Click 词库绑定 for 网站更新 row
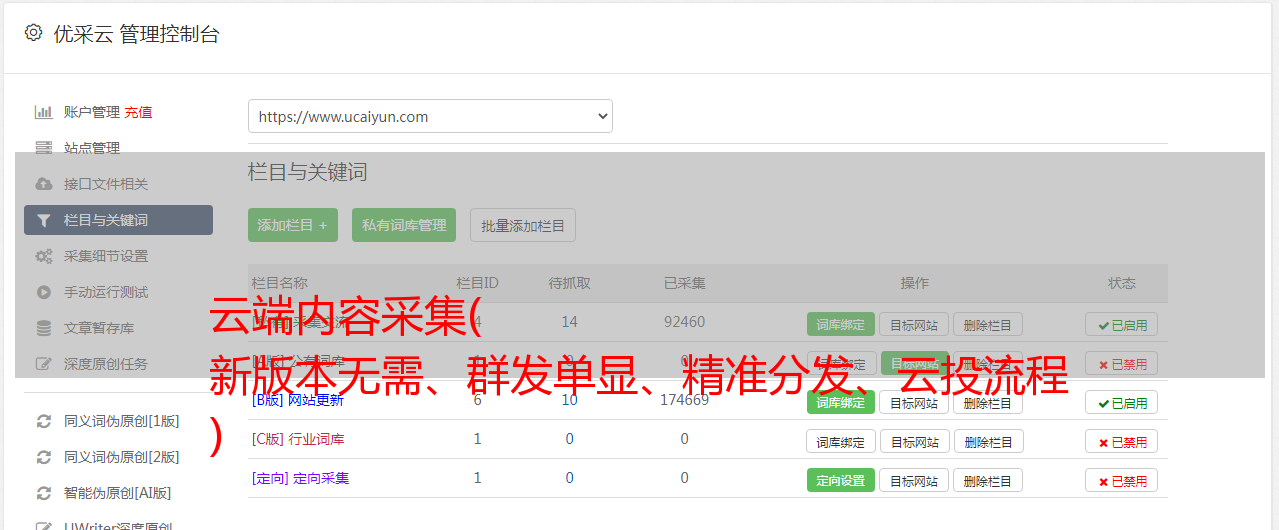This screenshot has width=1279, height=530. tap(841, 402)
